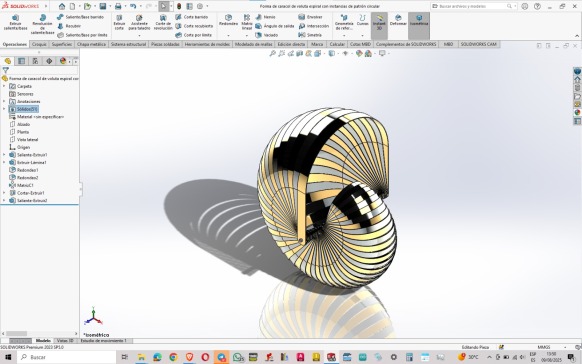
Task: Select the Envolver tool
Action: tap(310, 17)
